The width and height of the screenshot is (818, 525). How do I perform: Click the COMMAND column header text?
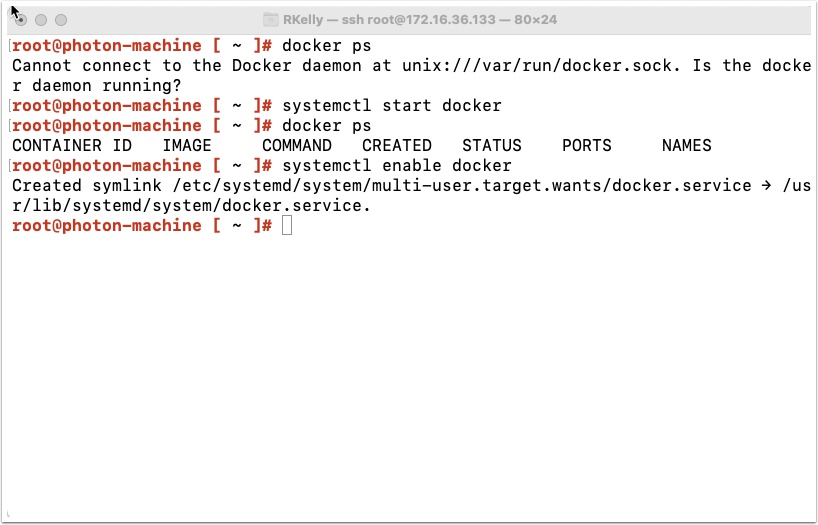coord(297,145)
